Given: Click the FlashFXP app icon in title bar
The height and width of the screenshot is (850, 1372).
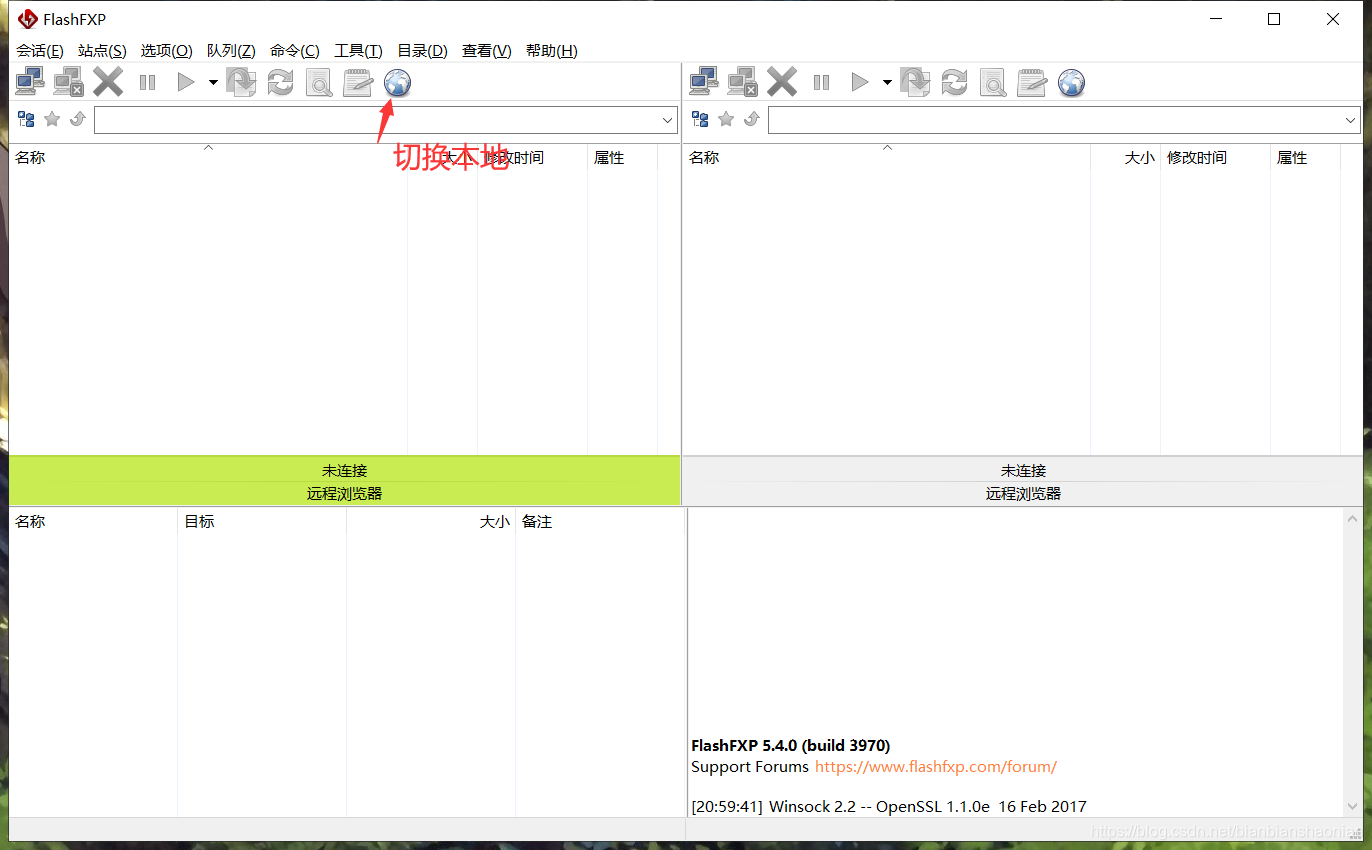Looking at the screenshot, I should point(27,19).
